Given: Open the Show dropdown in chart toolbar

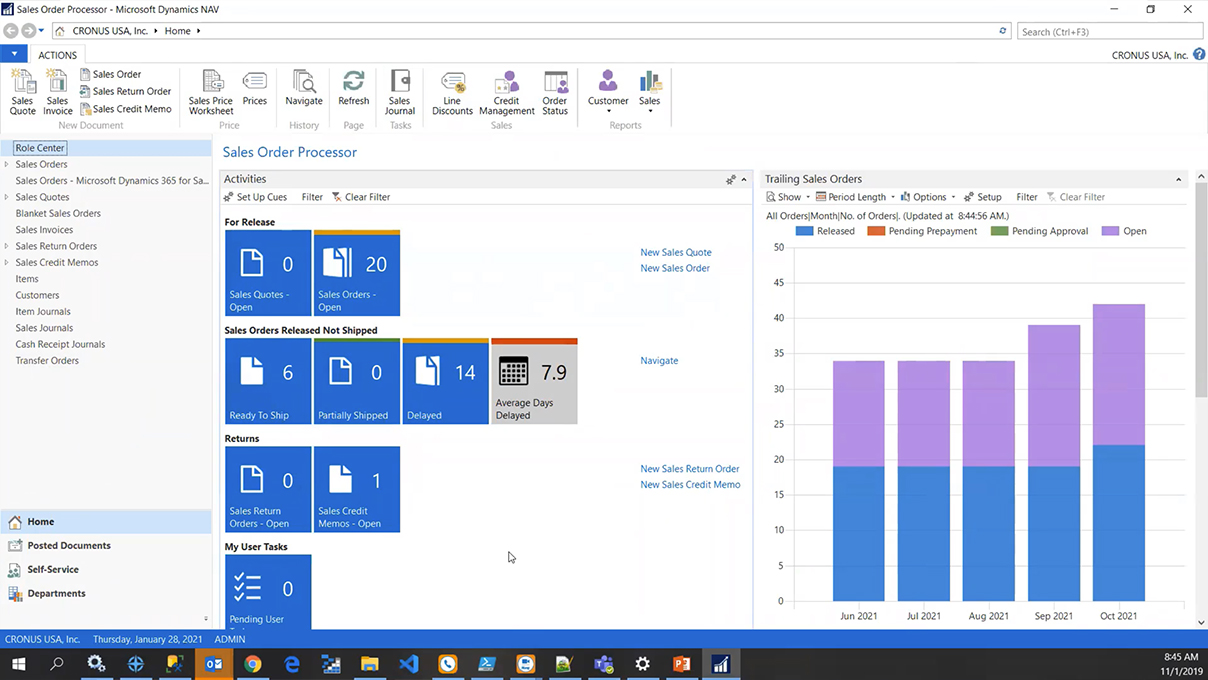Looking at the screenshot, I should 788,197.
